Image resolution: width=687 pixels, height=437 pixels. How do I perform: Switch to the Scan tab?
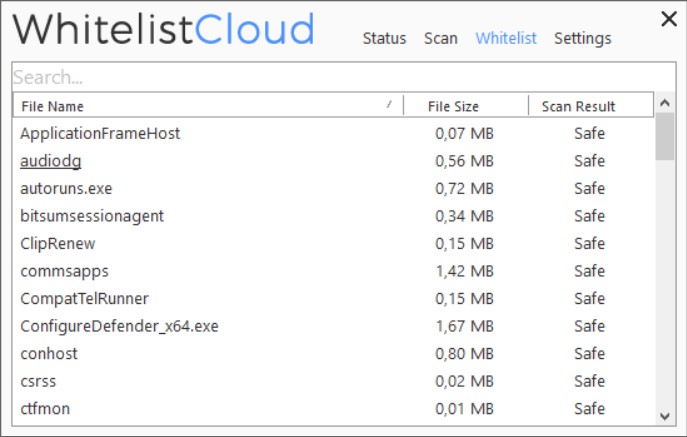tap(441, 39)
